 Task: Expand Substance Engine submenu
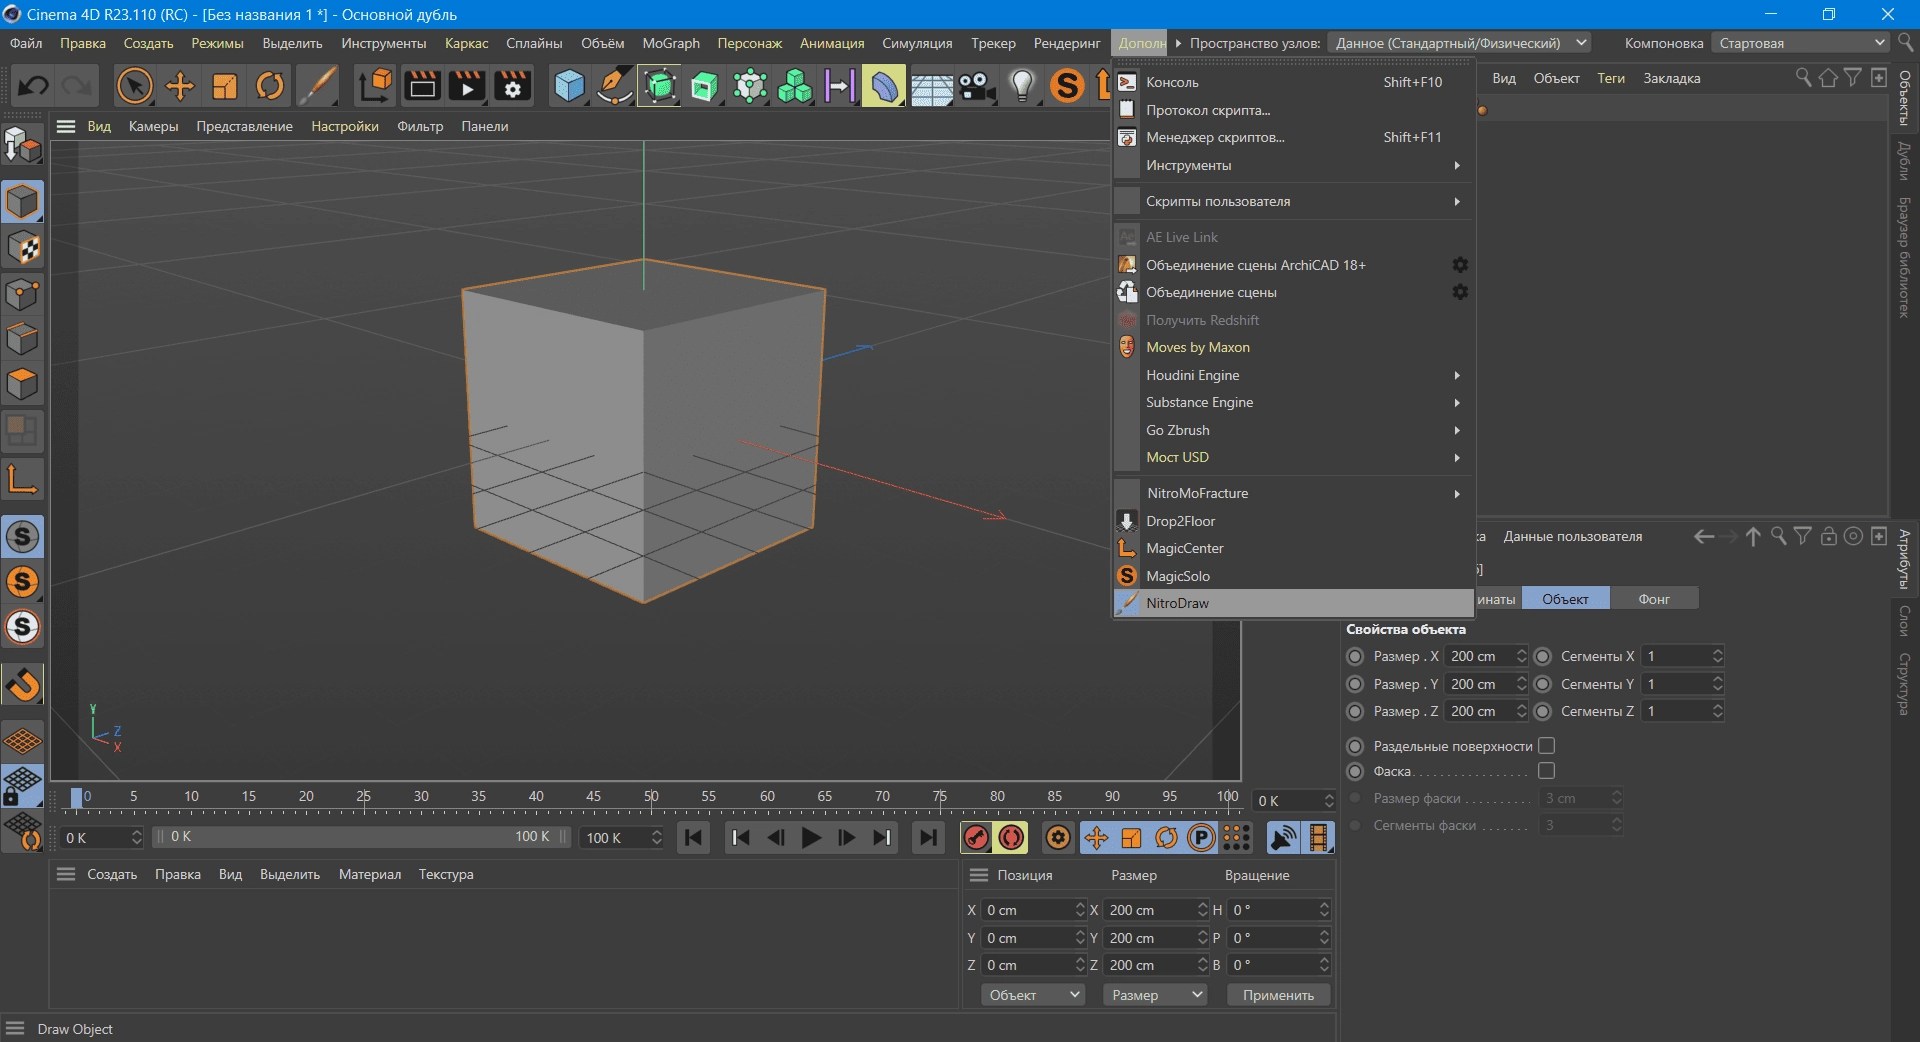tap(1294, 402)
